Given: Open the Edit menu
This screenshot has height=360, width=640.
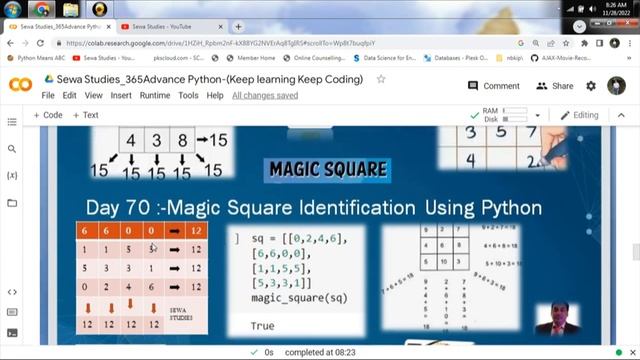Looking at the screenshot, I should coord(69,96).
